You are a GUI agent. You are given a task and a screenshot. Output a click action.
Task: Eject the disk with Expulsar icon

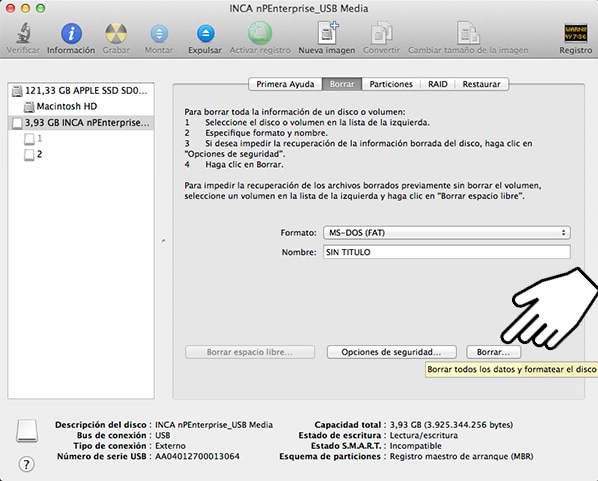(x=205, y=34)
